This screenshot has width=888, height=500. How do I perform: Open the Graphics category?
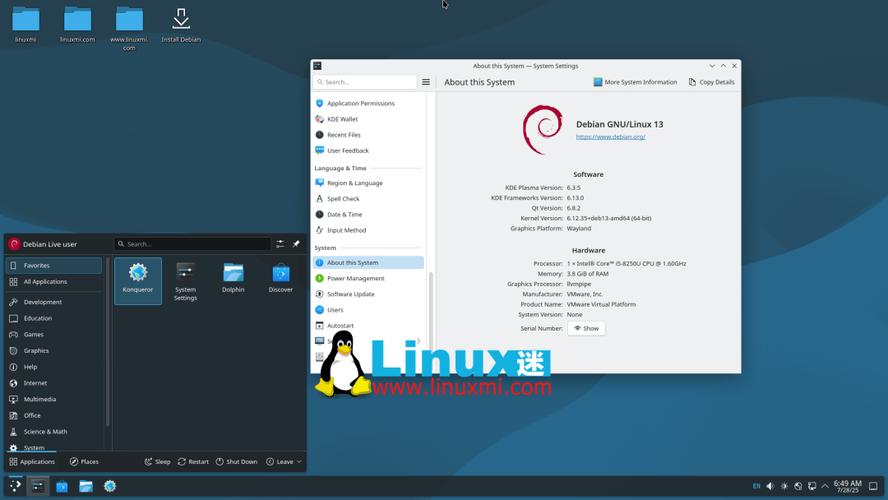(54, 351)
